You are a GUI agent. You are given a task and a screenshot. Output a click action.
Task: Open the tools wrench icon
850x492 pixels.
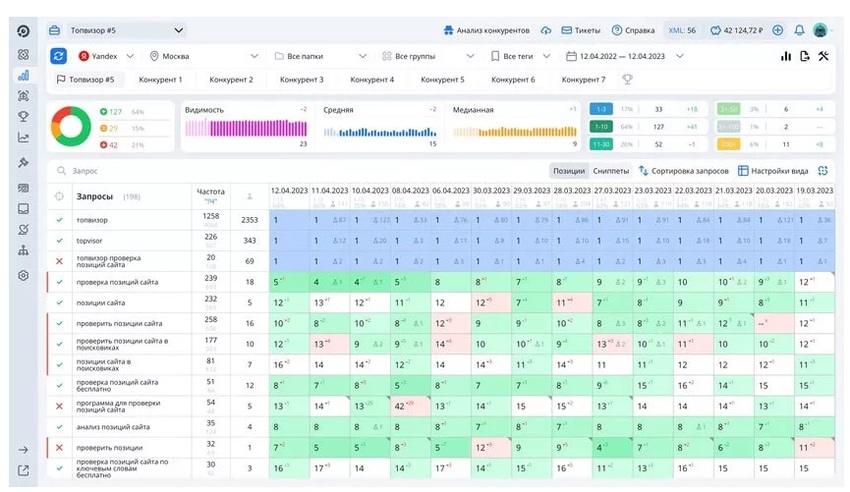click(x=823, y=57)
